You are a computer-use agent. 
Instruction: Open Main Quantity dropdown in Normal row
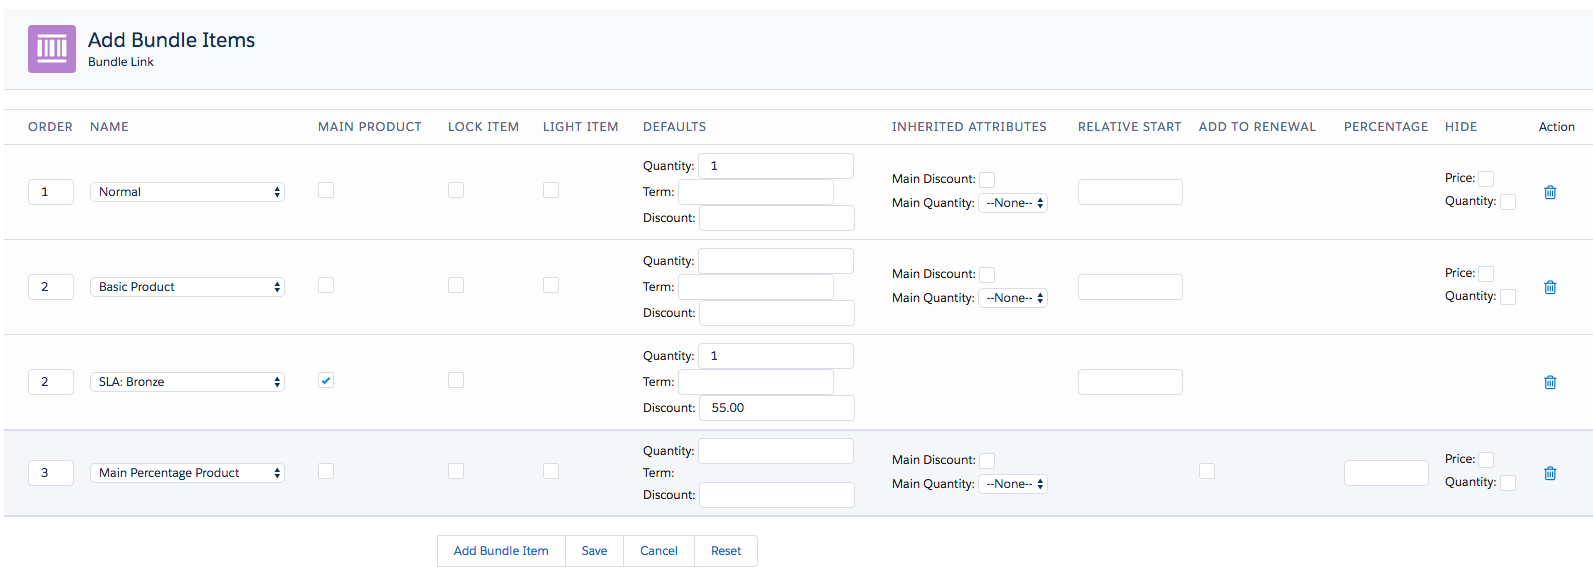click(1013, 203)
